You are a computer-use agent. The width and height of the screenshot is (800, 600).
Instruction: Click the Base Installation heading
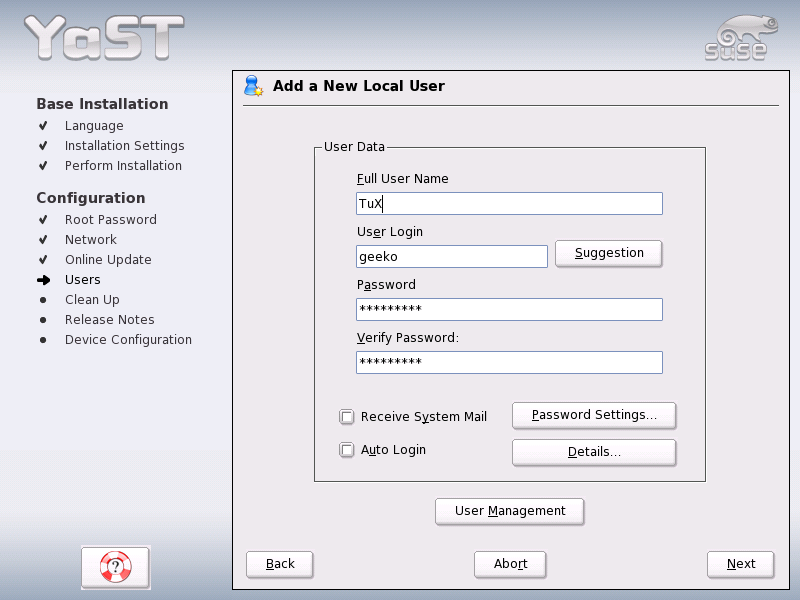[x=102, y=104]
